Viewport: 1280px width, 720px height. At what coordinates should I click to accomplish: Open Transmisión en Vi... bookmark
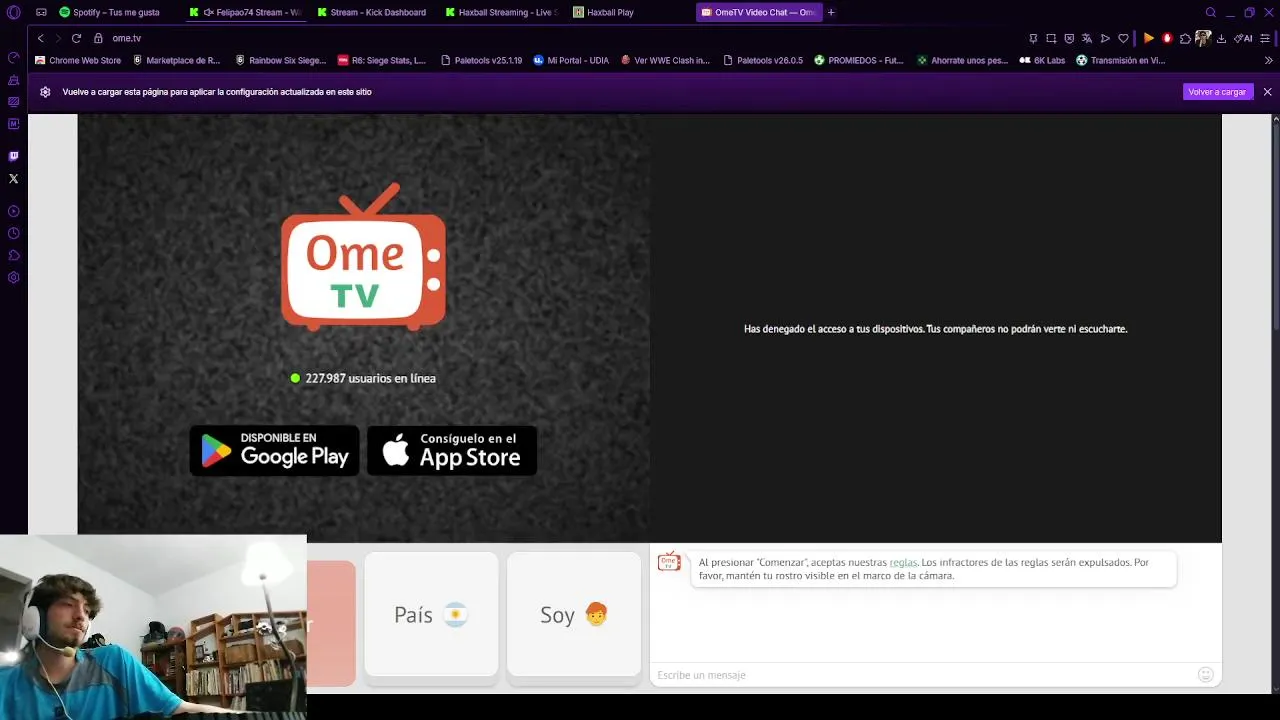point(1120,60)
